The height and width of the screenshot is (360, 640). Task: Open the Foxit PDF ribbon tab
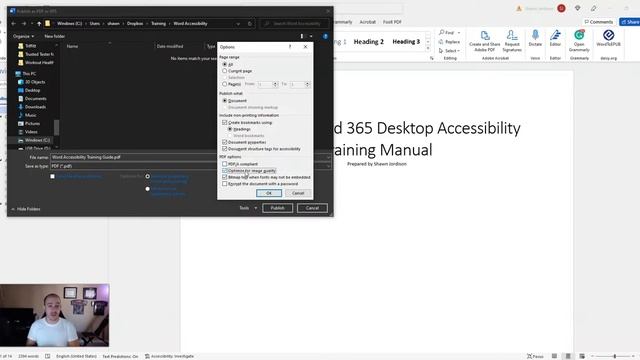click(392, 22)
